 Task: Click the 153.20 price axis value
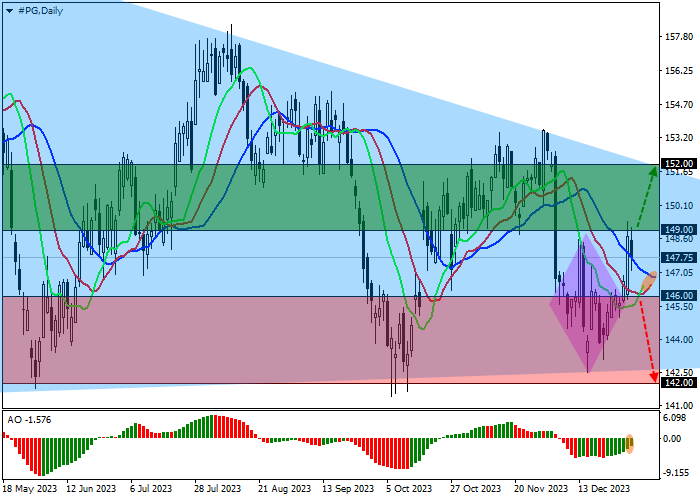coord(679,138)
